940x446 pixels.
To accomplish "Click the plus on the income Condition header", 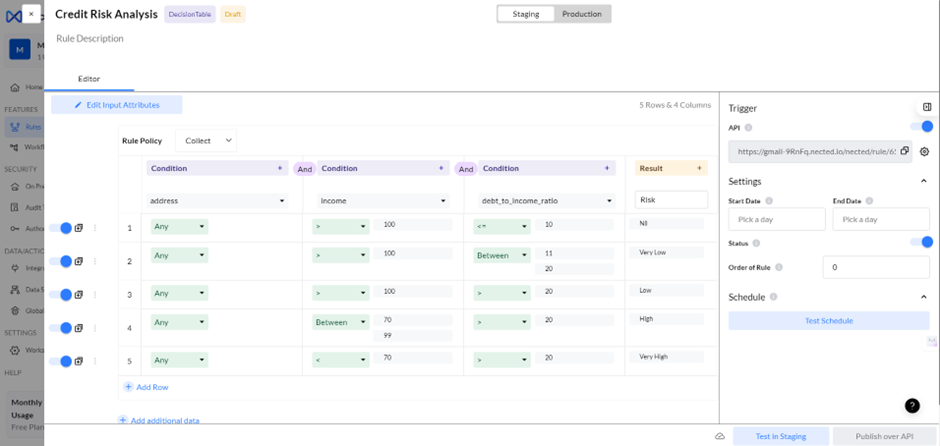I will tap(441, 168).
